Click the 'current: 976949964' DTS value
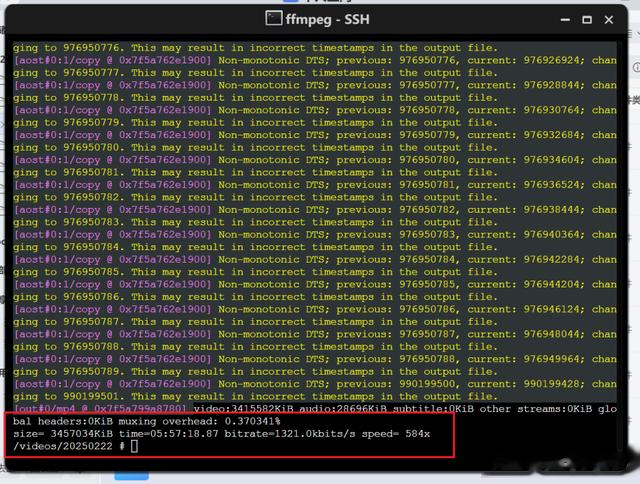Viewport: 640px width, 484px height. pyautogui.click(x=526, y=359)
